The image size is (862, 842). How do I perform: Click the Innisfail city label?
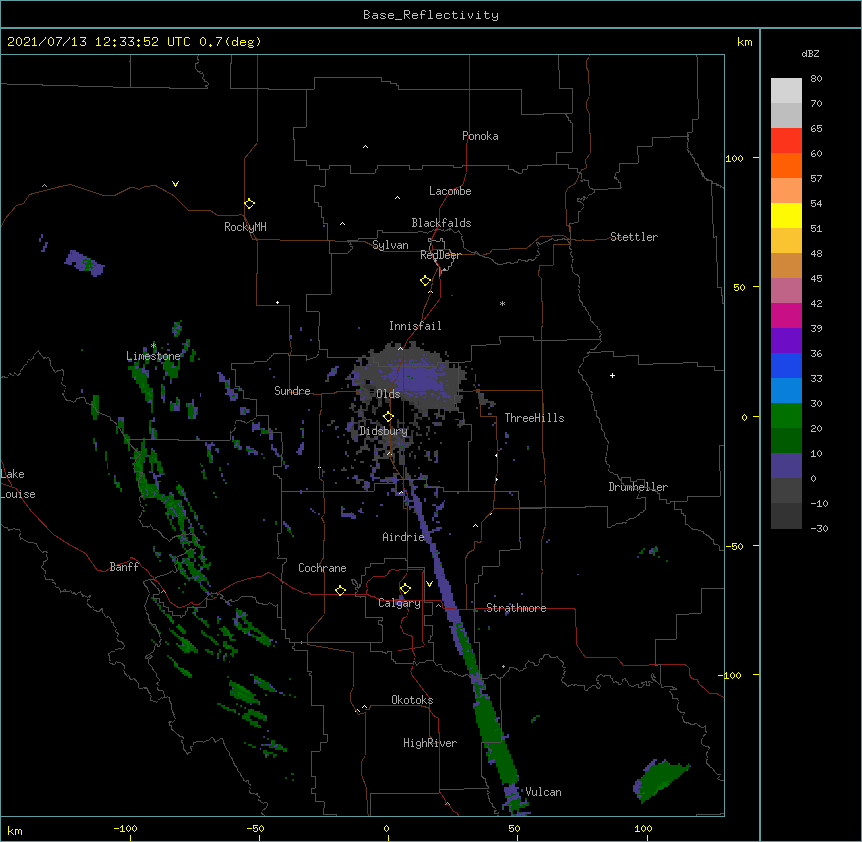pyautogui.click(x=415, y=326)
